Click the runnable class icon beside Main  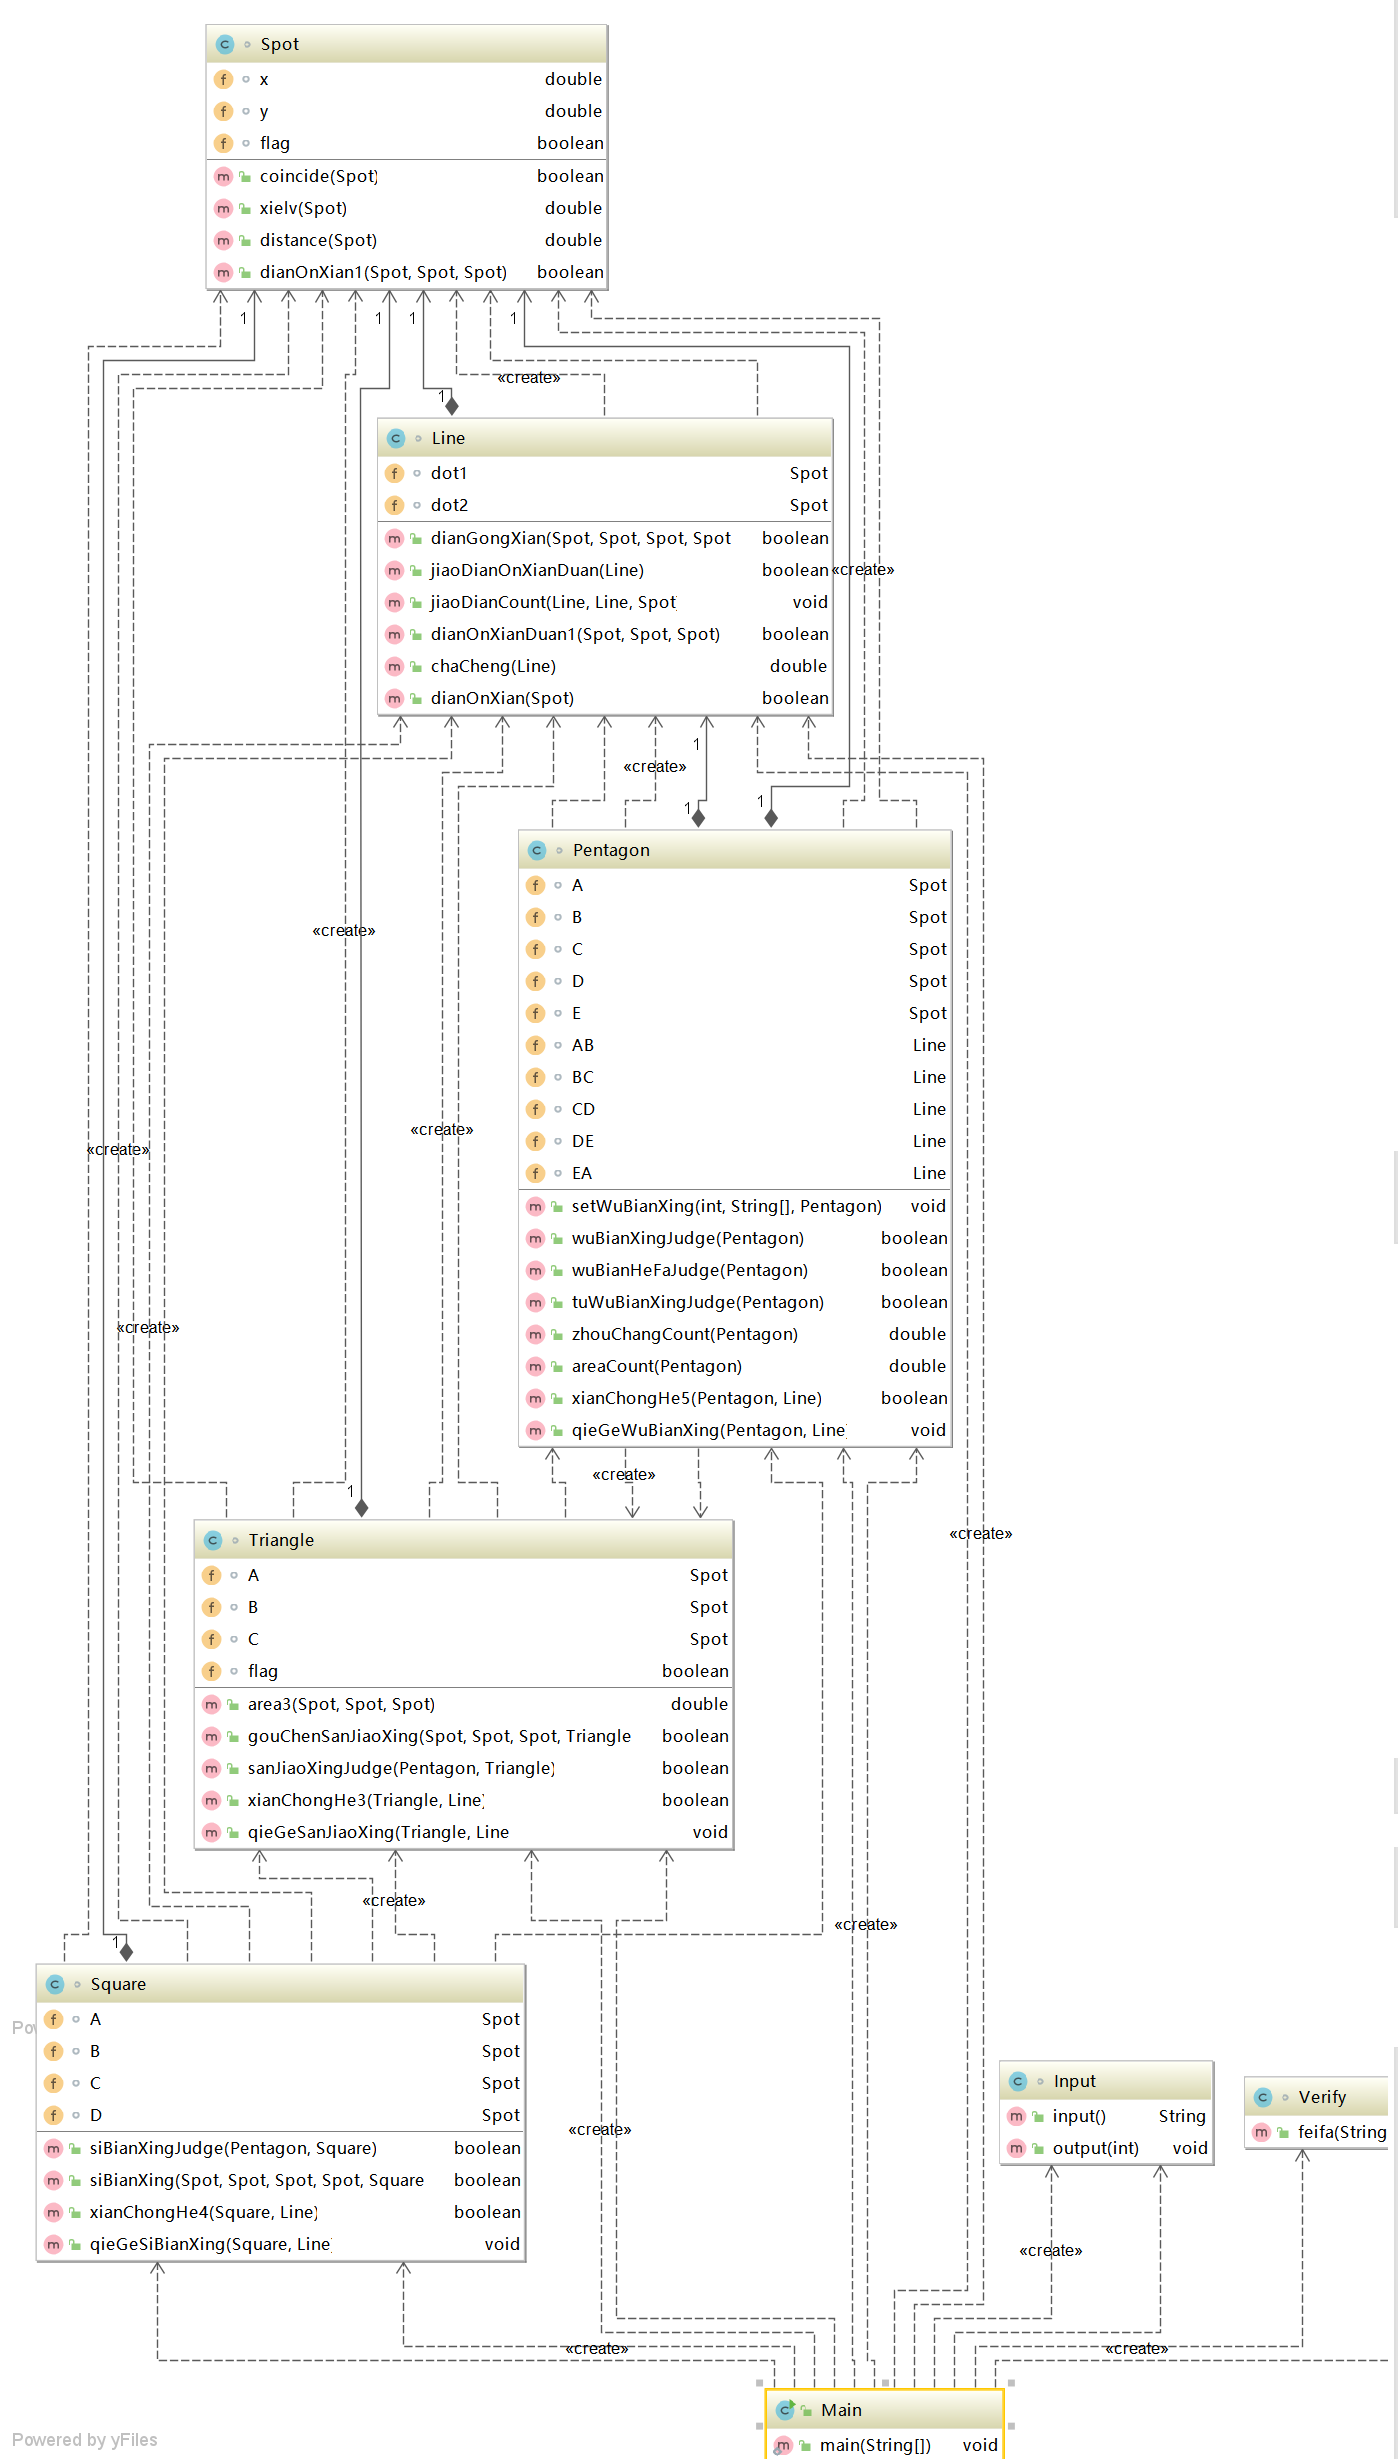[x=785, y=2410]
